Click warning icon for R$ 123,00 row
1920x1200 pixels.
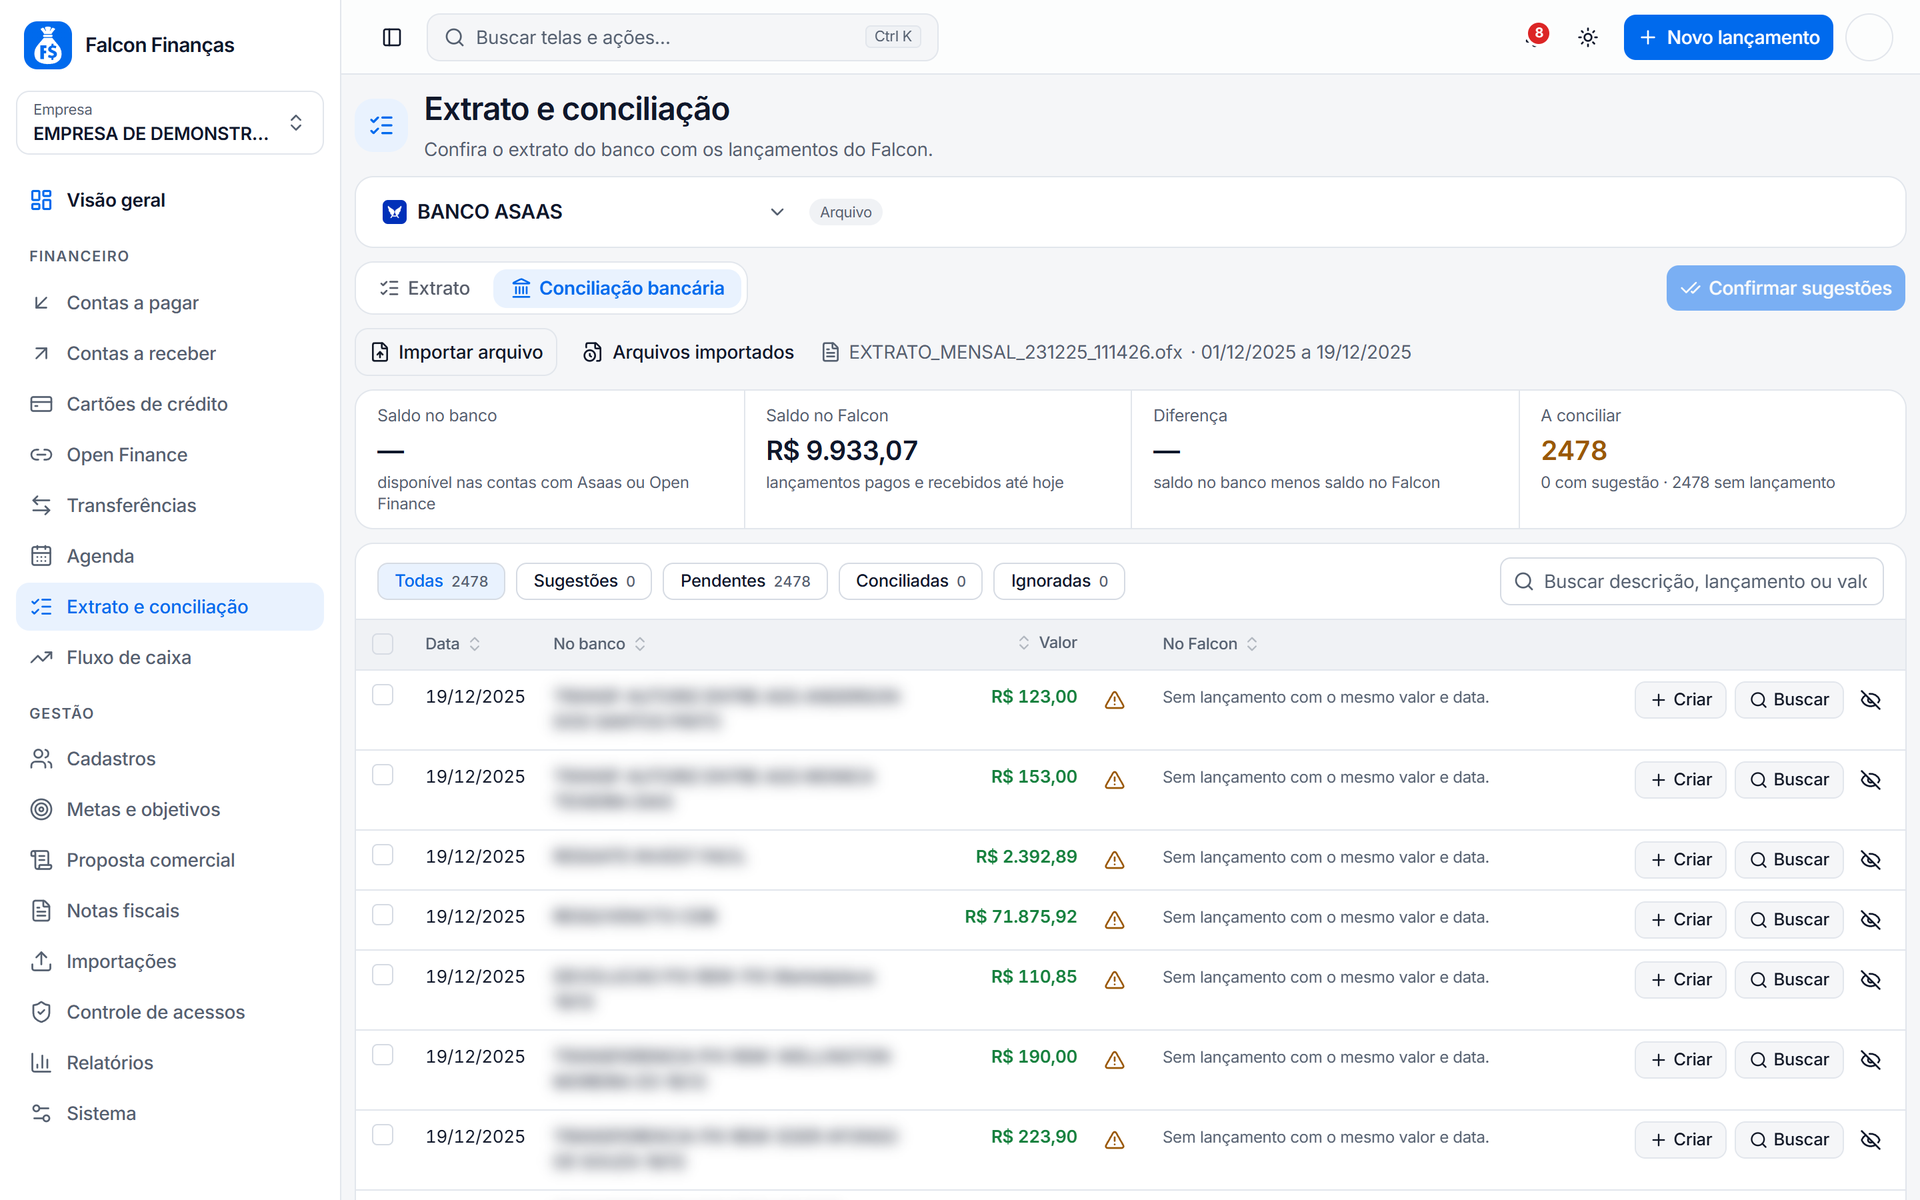(x=1114, y=700)
